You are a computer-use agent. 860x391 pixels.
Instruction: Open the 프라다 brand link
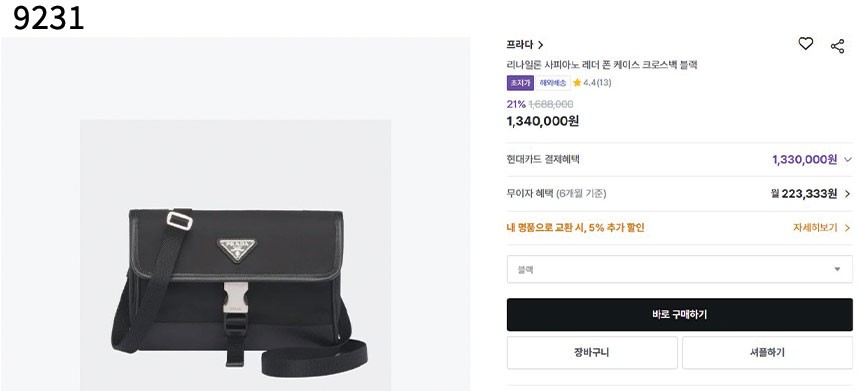pyautogui.click(x=519, y=45)
